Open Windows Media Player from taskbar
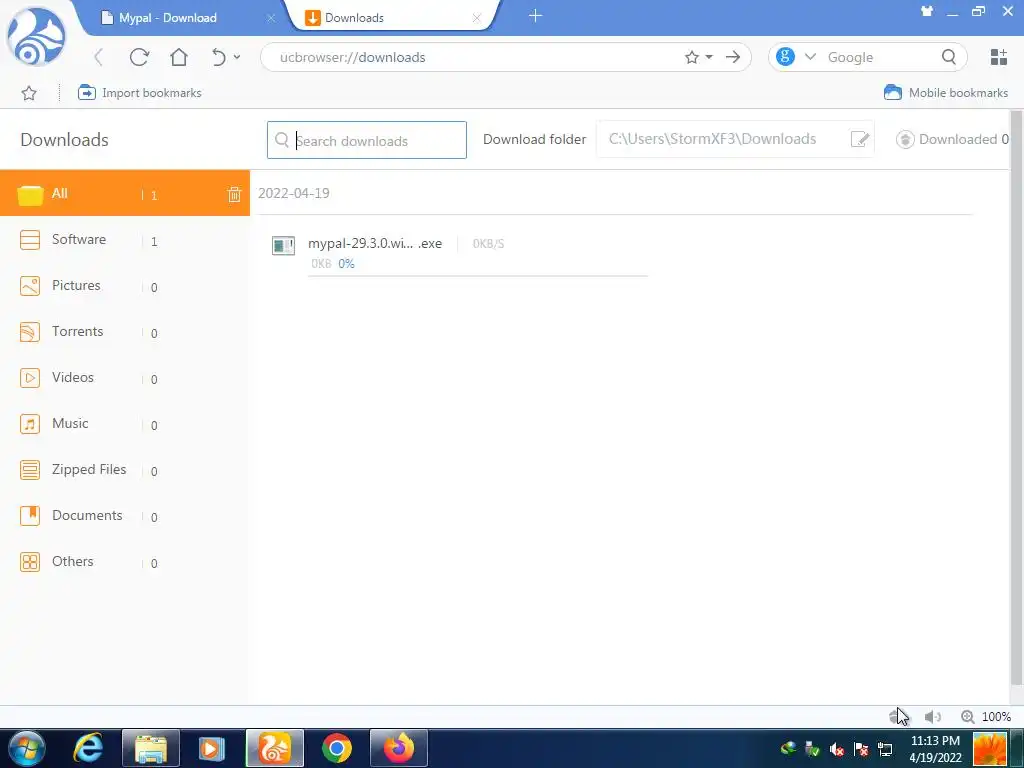The height and width of the screenshot is (768, 1024). coord(211,748)
